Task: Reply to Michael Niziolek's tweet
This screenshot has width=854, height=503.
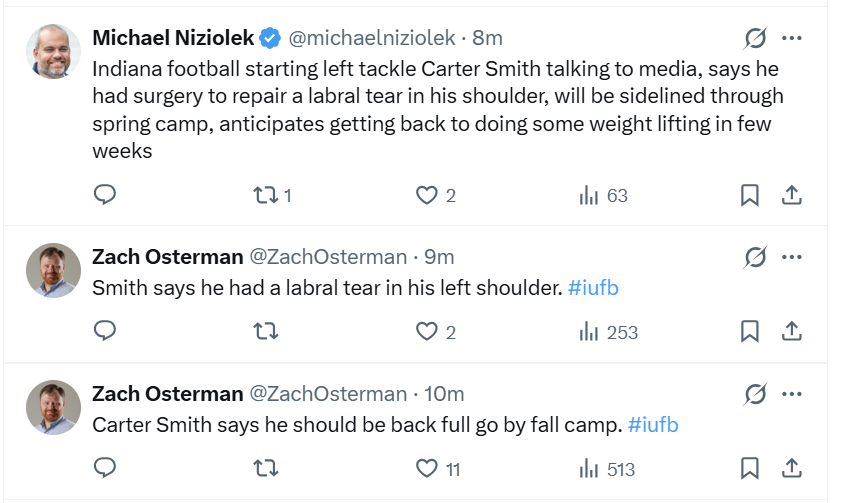Action: coord(105,195)
